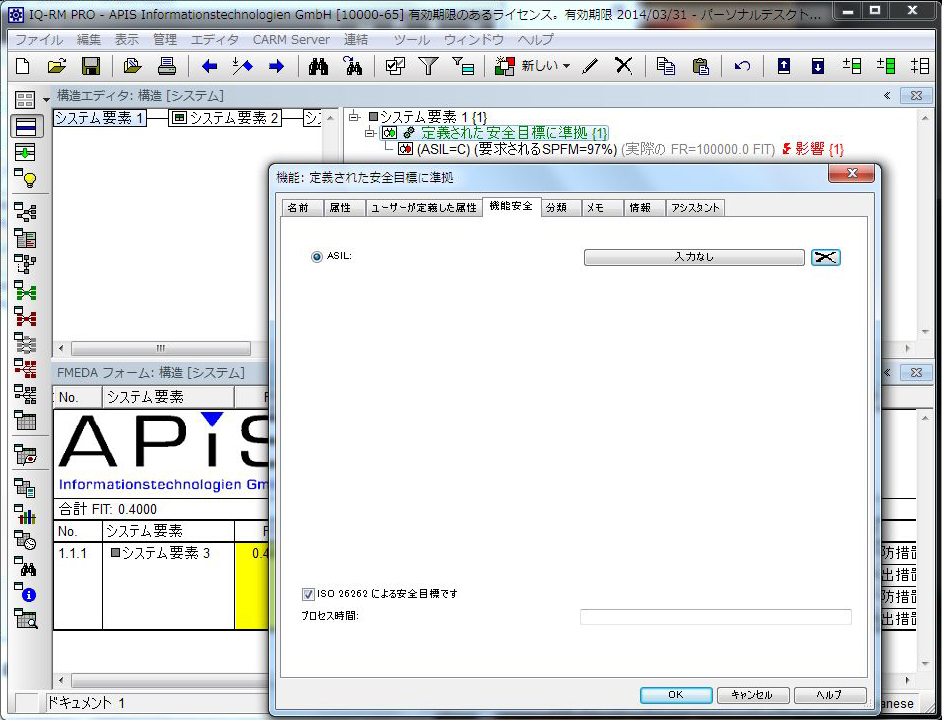
Task: Open the layout dropdown arrow atop the left sidebar
Action: point(46,99)
